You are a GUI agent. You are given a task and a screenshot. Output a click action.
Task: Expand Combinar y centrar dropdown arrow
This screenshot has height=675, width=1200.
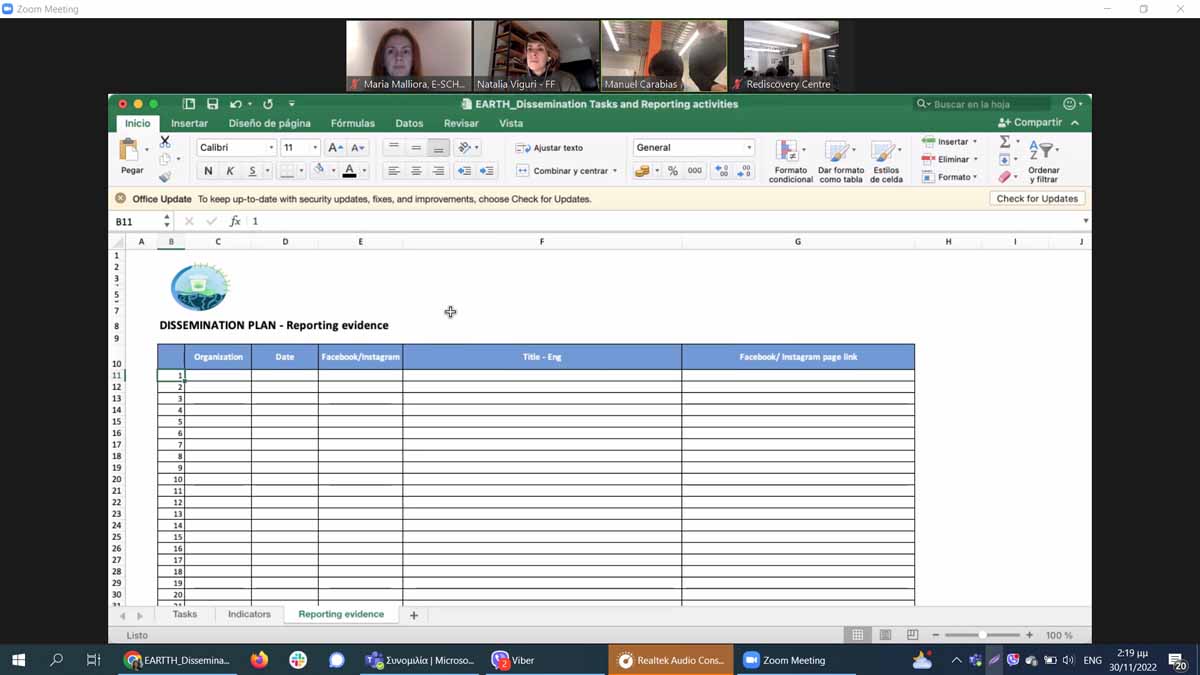[x=615, y=171]
